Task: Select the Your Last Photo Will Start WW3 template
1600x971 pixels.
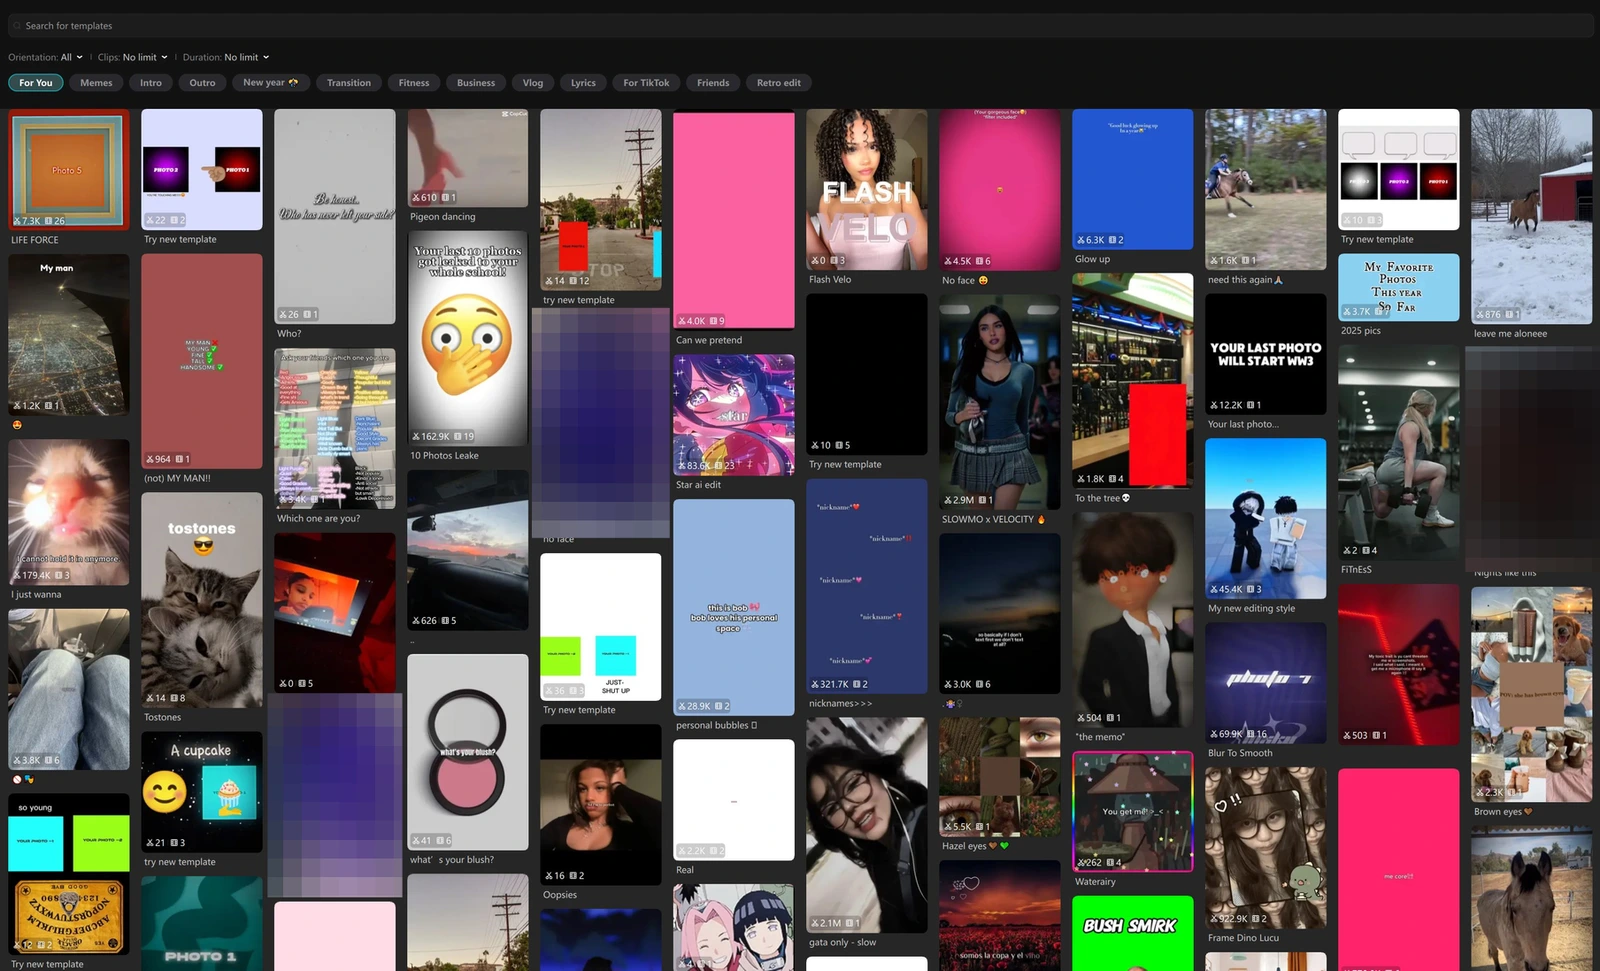Action: (x=1265, y=354)
